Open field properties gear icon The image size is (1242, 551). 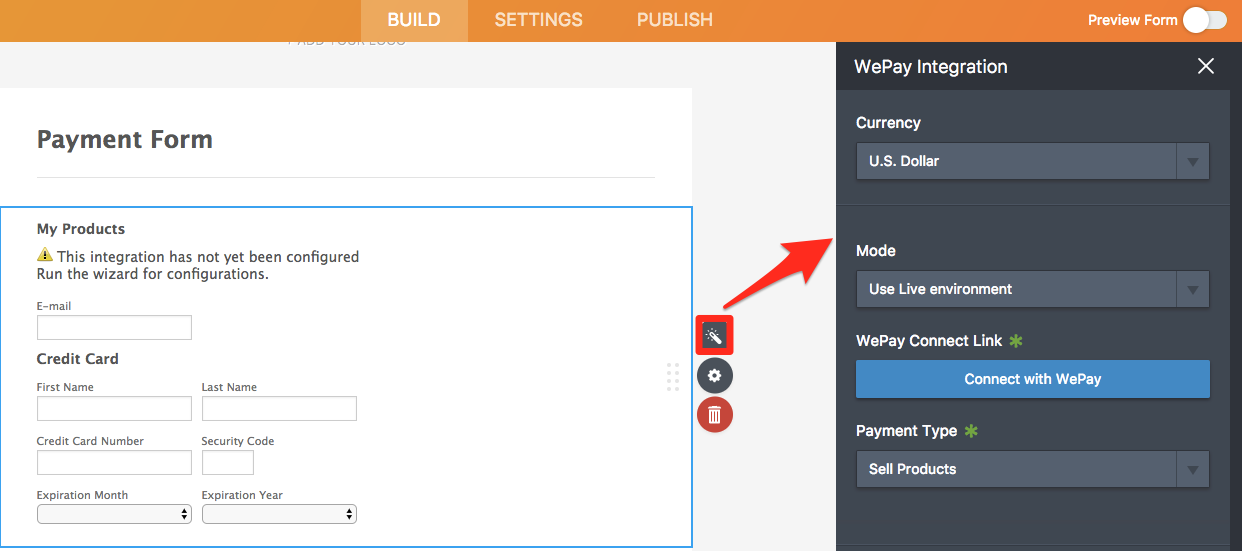(714, 376)
